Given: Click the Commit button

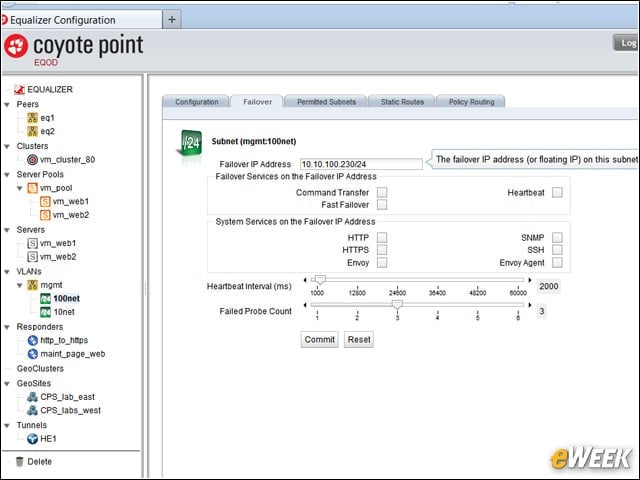Looking at the screenshot, I should coord(320,340).
